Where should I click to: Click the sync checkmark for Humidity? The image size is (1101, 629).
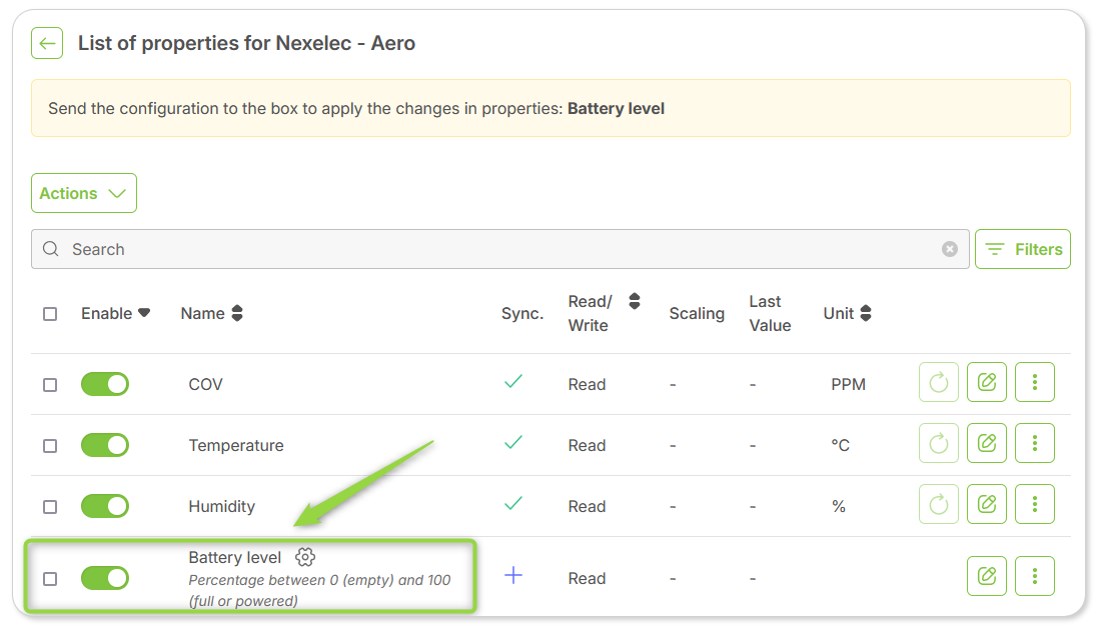tap(513, 503)
